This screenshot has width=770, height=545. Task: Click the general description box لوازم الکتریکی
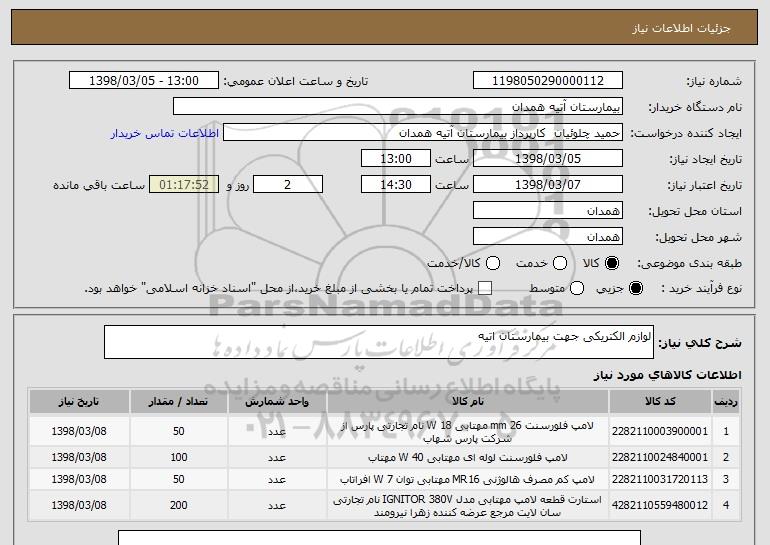tap(379, 342)
